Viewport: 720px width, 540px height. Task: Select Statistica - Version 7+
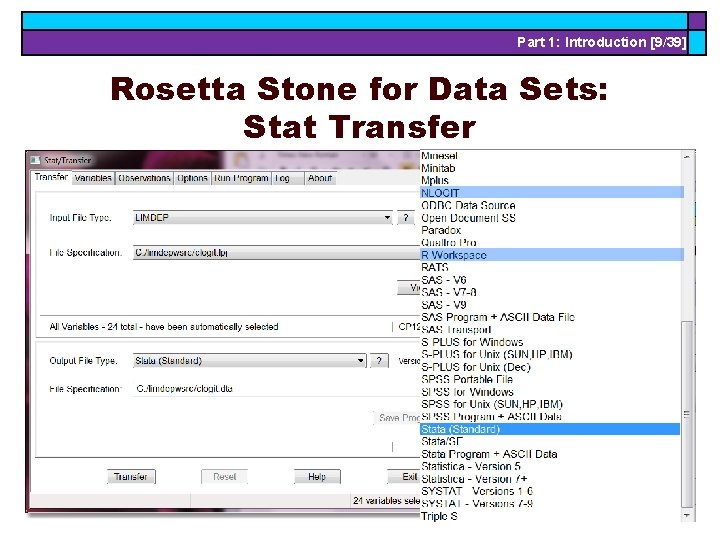pyautogui.click(x=551, y=479)
